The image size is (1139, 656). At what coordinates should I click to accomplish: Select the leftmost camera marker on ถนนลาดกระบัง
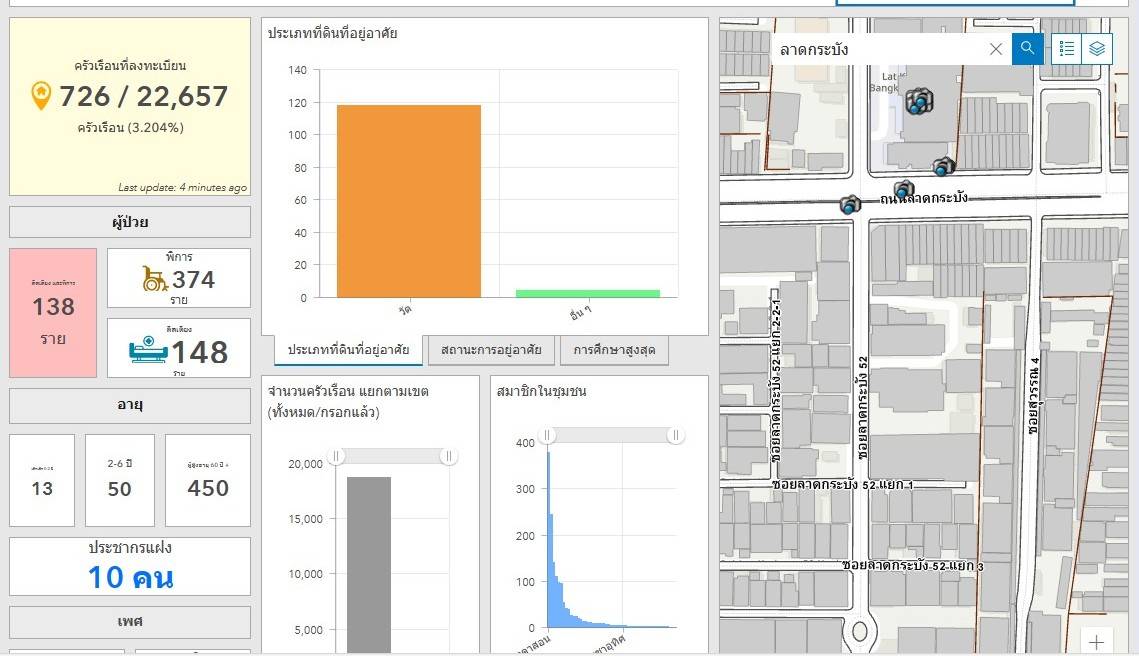pos(850,205)
